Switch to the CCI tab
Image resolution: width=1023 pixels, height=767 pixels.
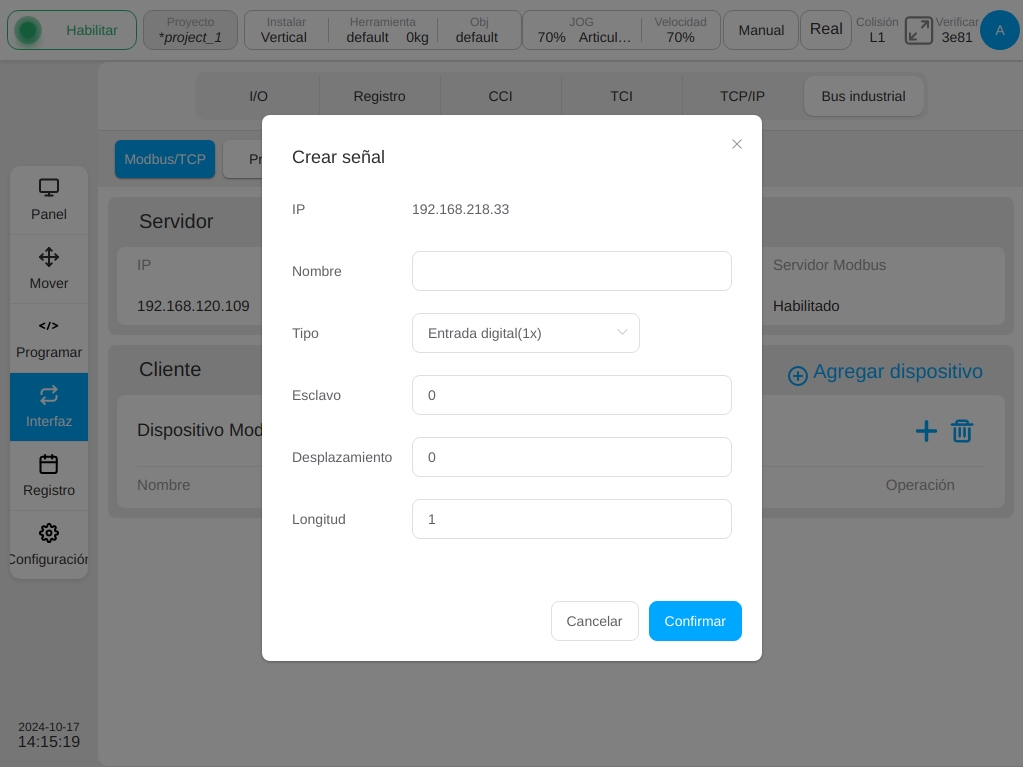pyautogui.click(x=500, y=97)
